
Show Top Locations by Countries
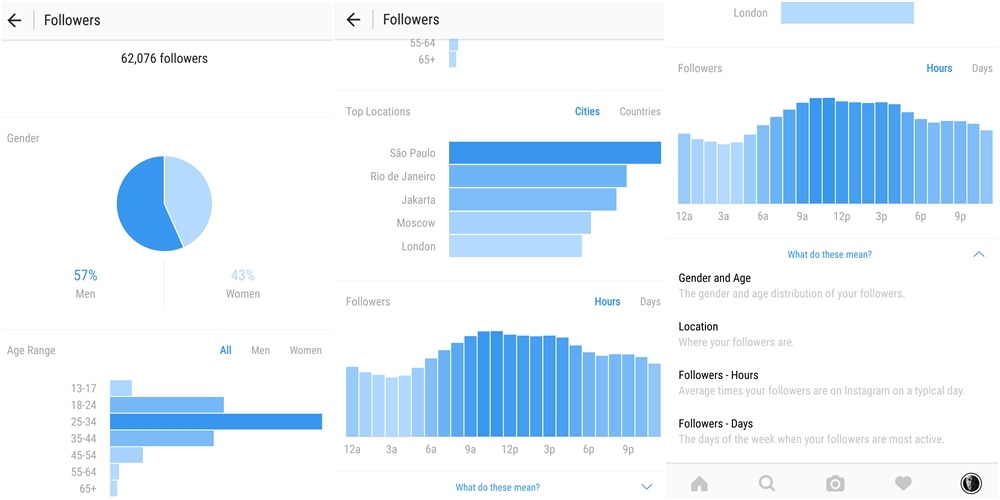click(640, 112)
